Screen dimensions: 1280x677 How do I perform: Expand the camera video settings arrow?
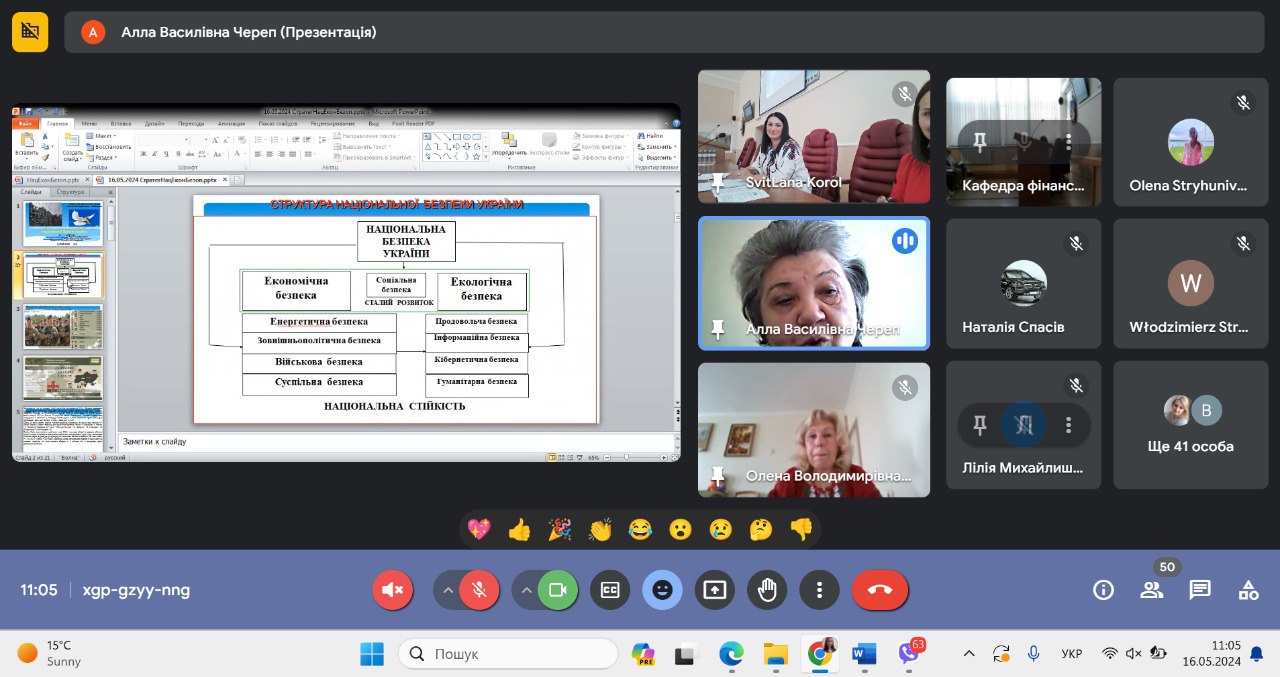click(x=526, y=590)
